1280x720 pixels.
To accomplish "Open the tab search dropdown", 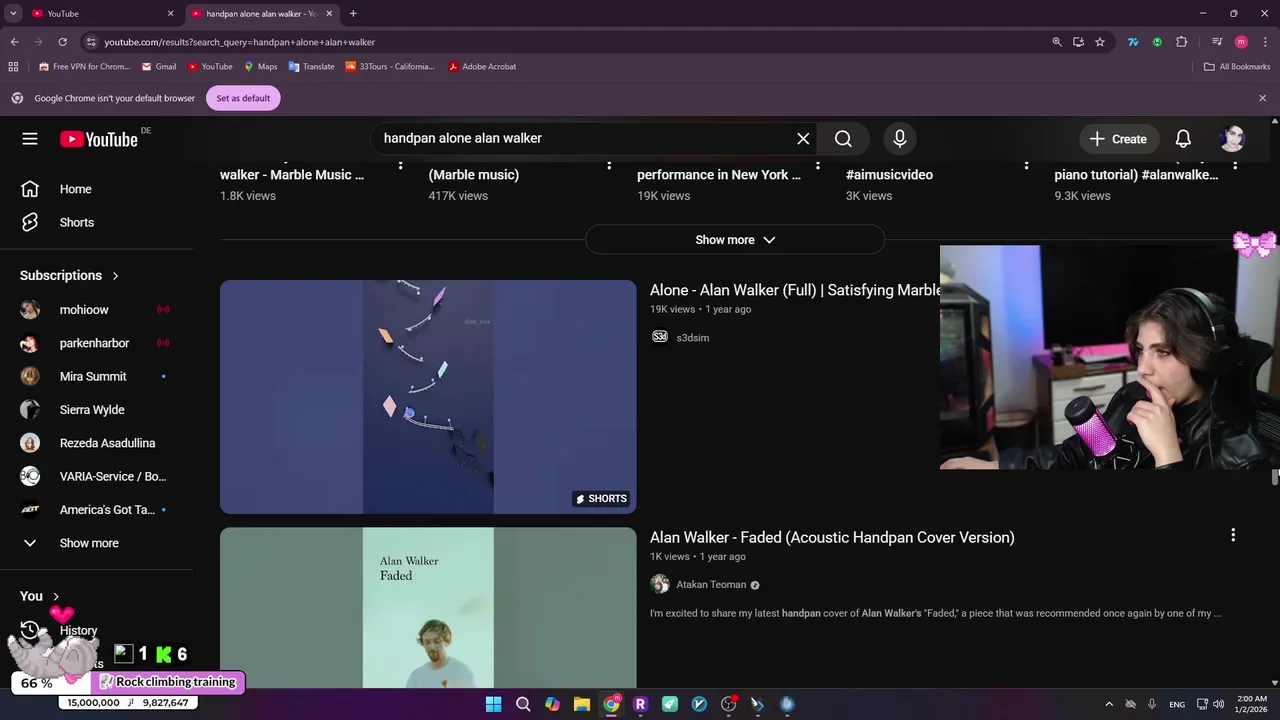I will 13,14.
